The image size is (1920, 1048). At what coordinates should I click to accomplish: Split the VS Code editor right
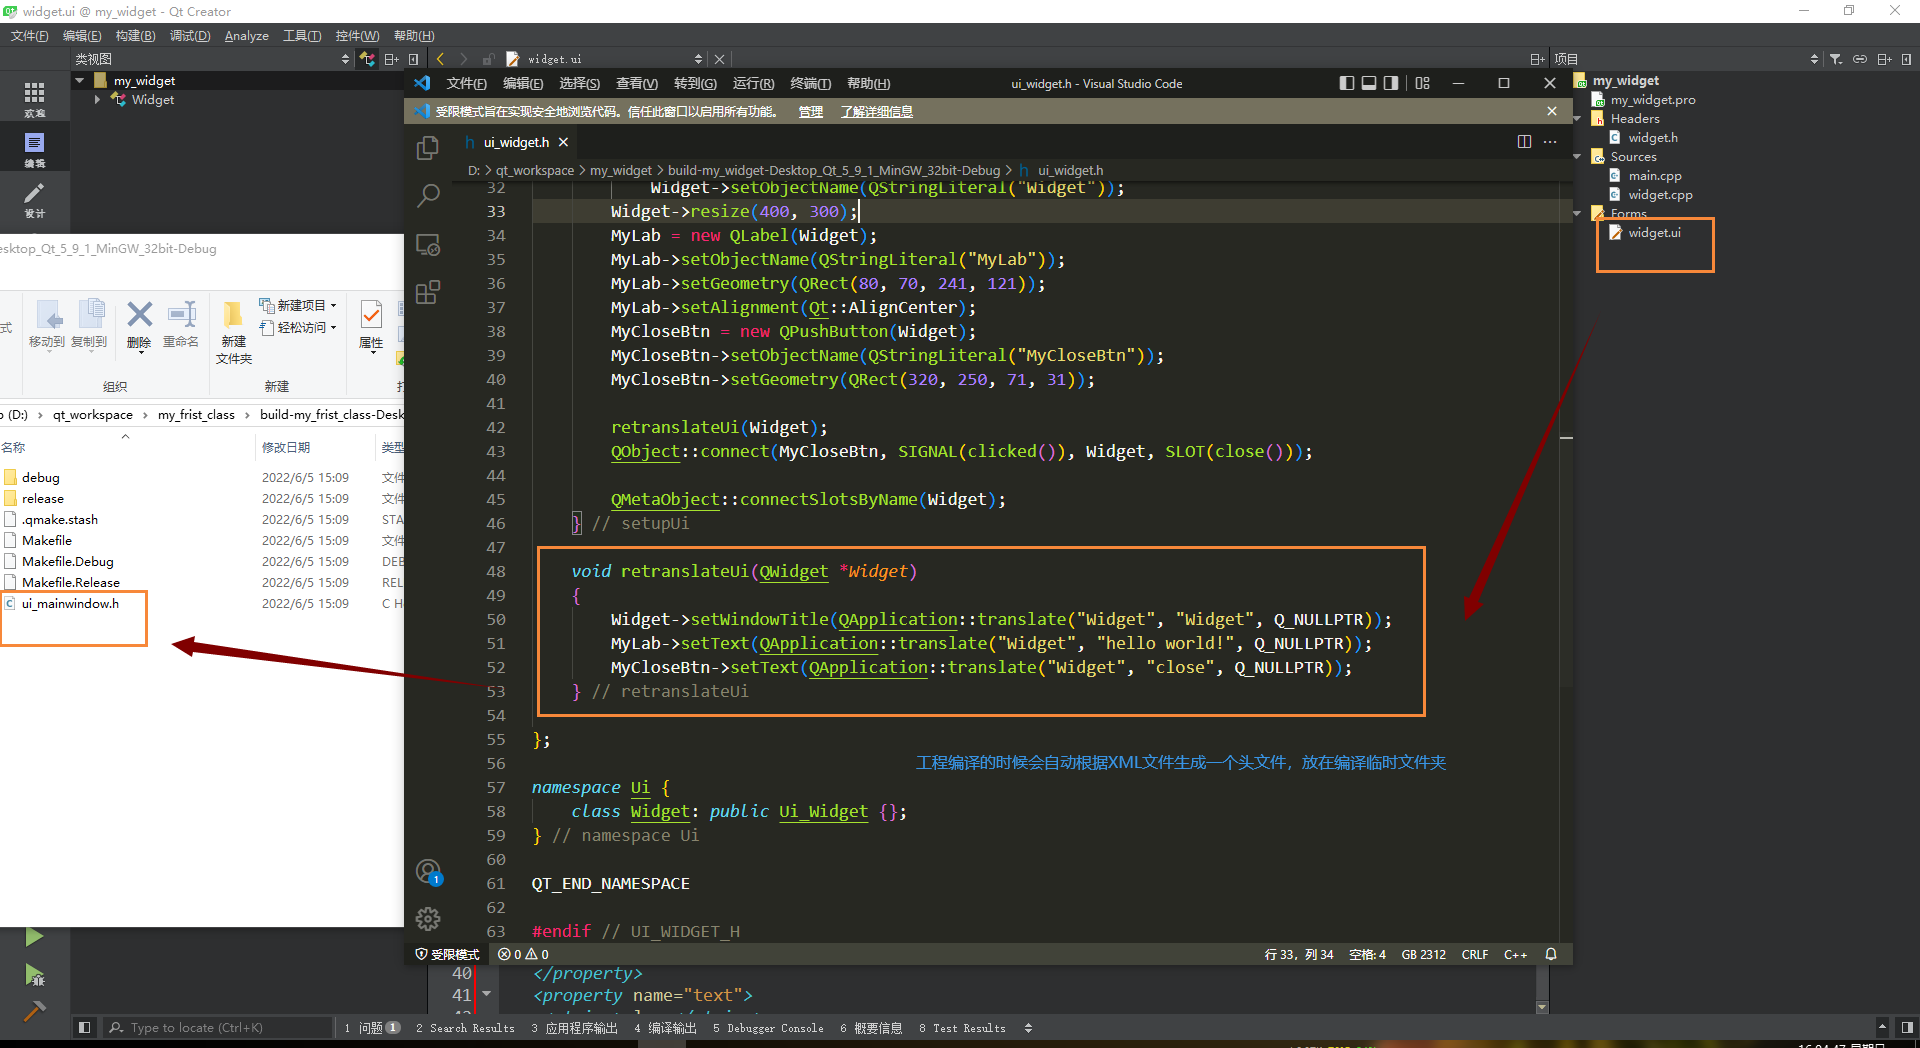1524,142
